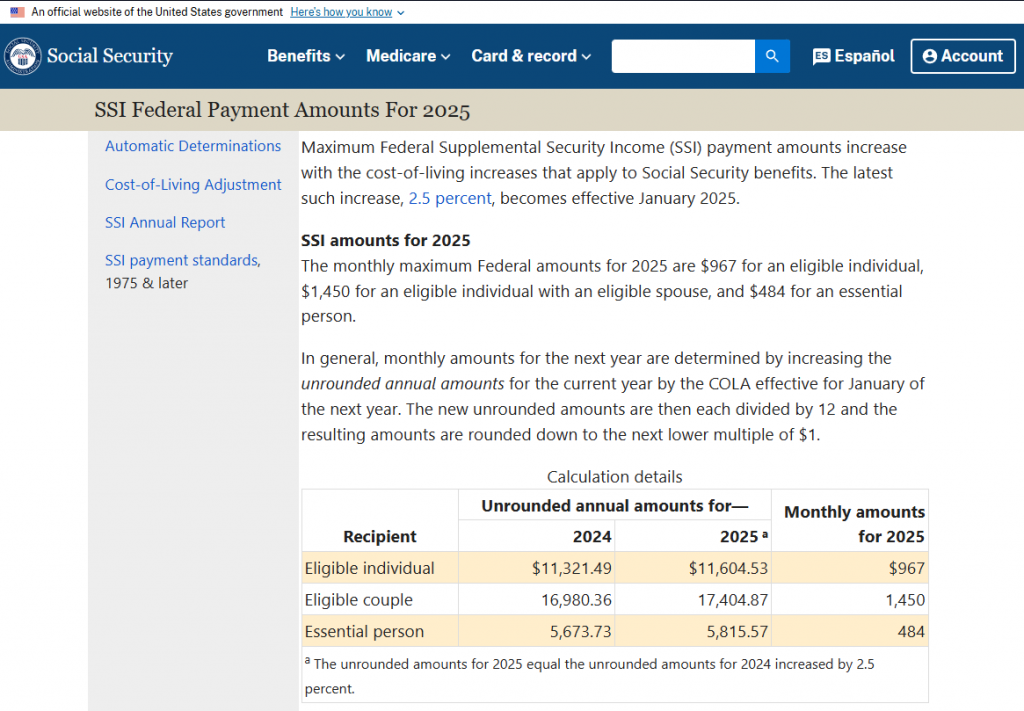The width and height of the screenshot is (1024, 711).
Task: Click the ES language icon beside Español
Action: (822, 56)
